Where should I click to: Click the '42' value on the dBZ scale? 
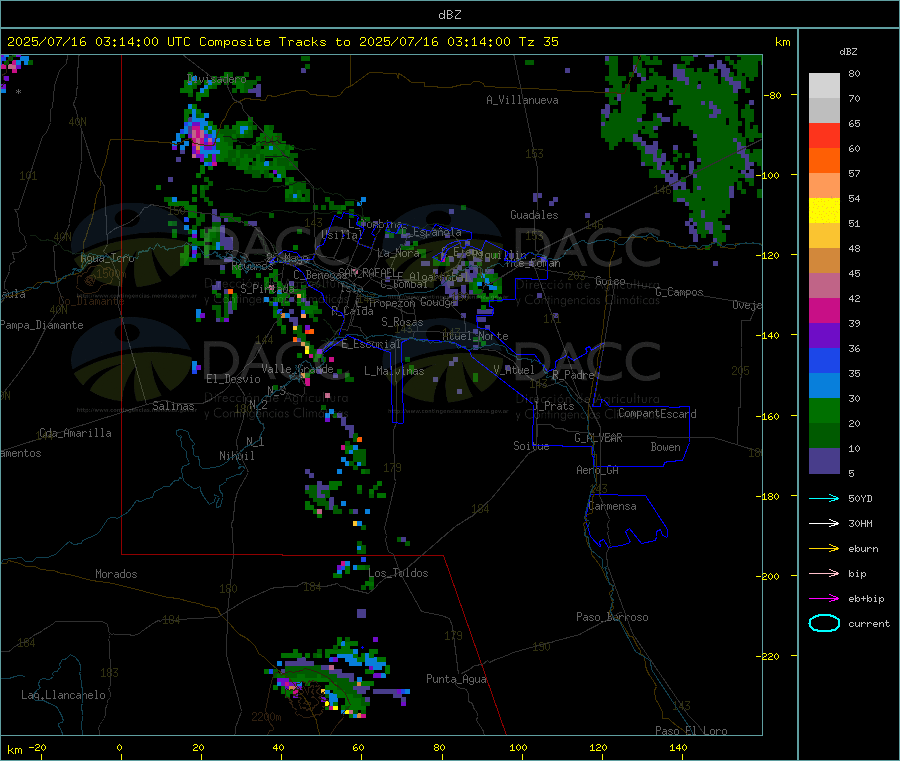click(x=854, y=298)
